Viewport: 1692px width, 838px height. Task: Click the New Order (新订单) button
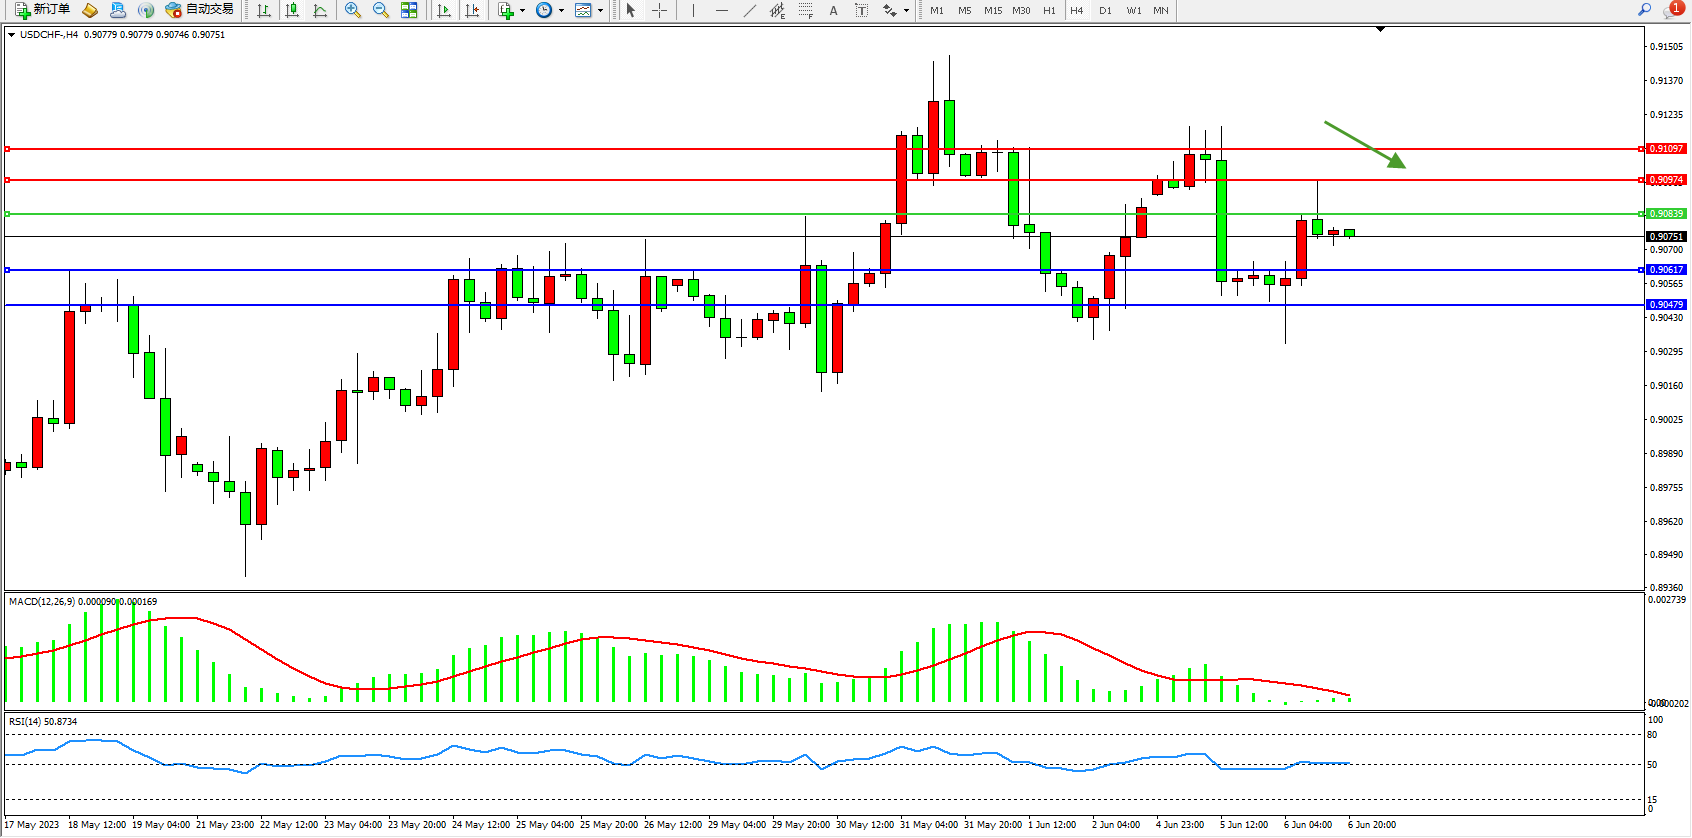click(42, 10)
